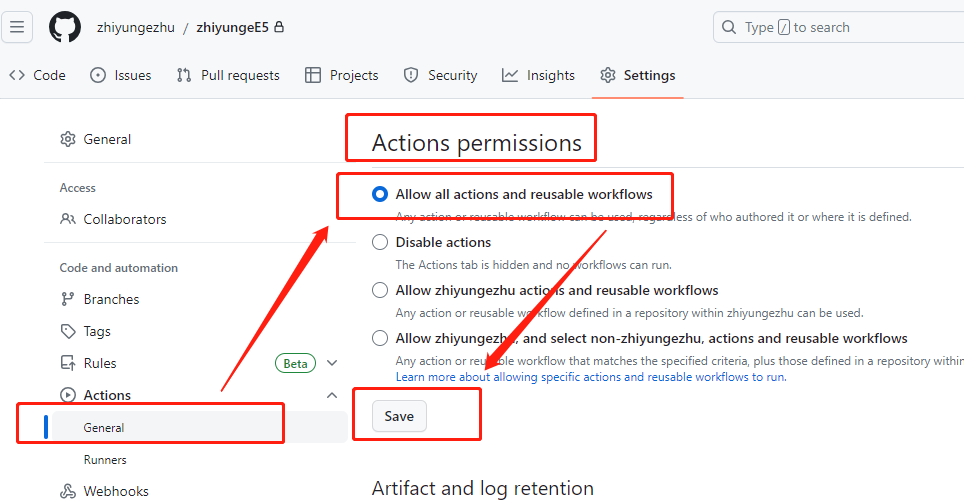
Task: Focus the Type to search field
Action: point(838,27)
